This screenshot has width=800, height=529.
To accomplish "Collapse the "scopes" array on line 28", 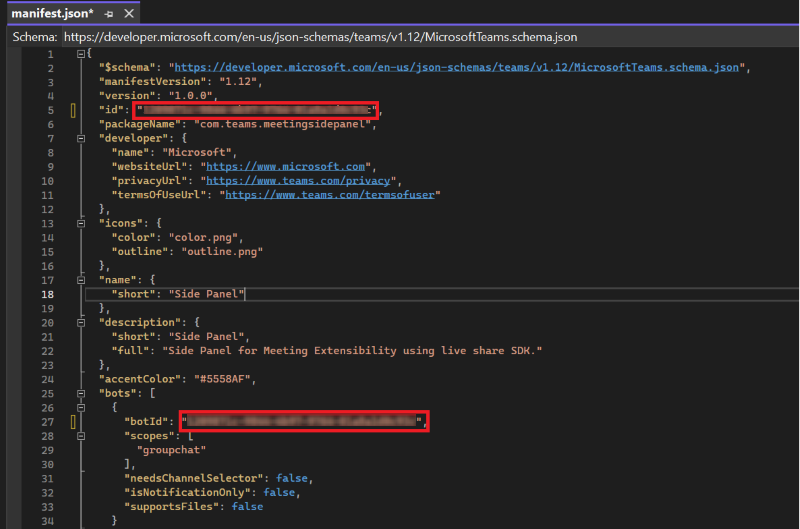I will pyautogui.click(x=81, y=436).
